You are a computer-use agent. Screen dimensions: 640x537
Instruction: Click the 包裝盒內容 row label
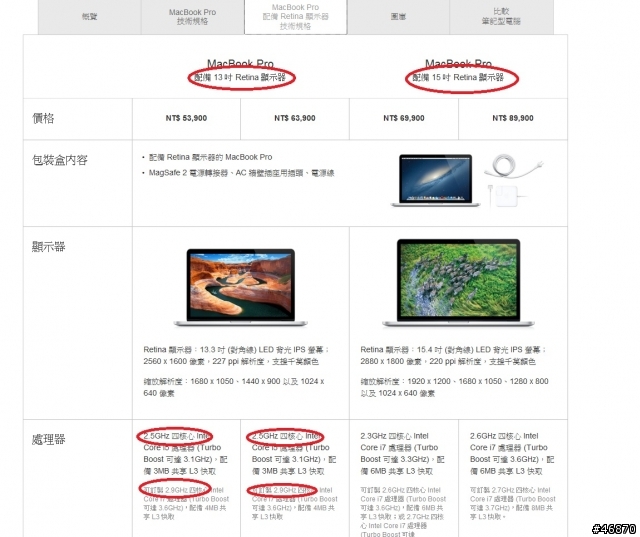(60, 160)
